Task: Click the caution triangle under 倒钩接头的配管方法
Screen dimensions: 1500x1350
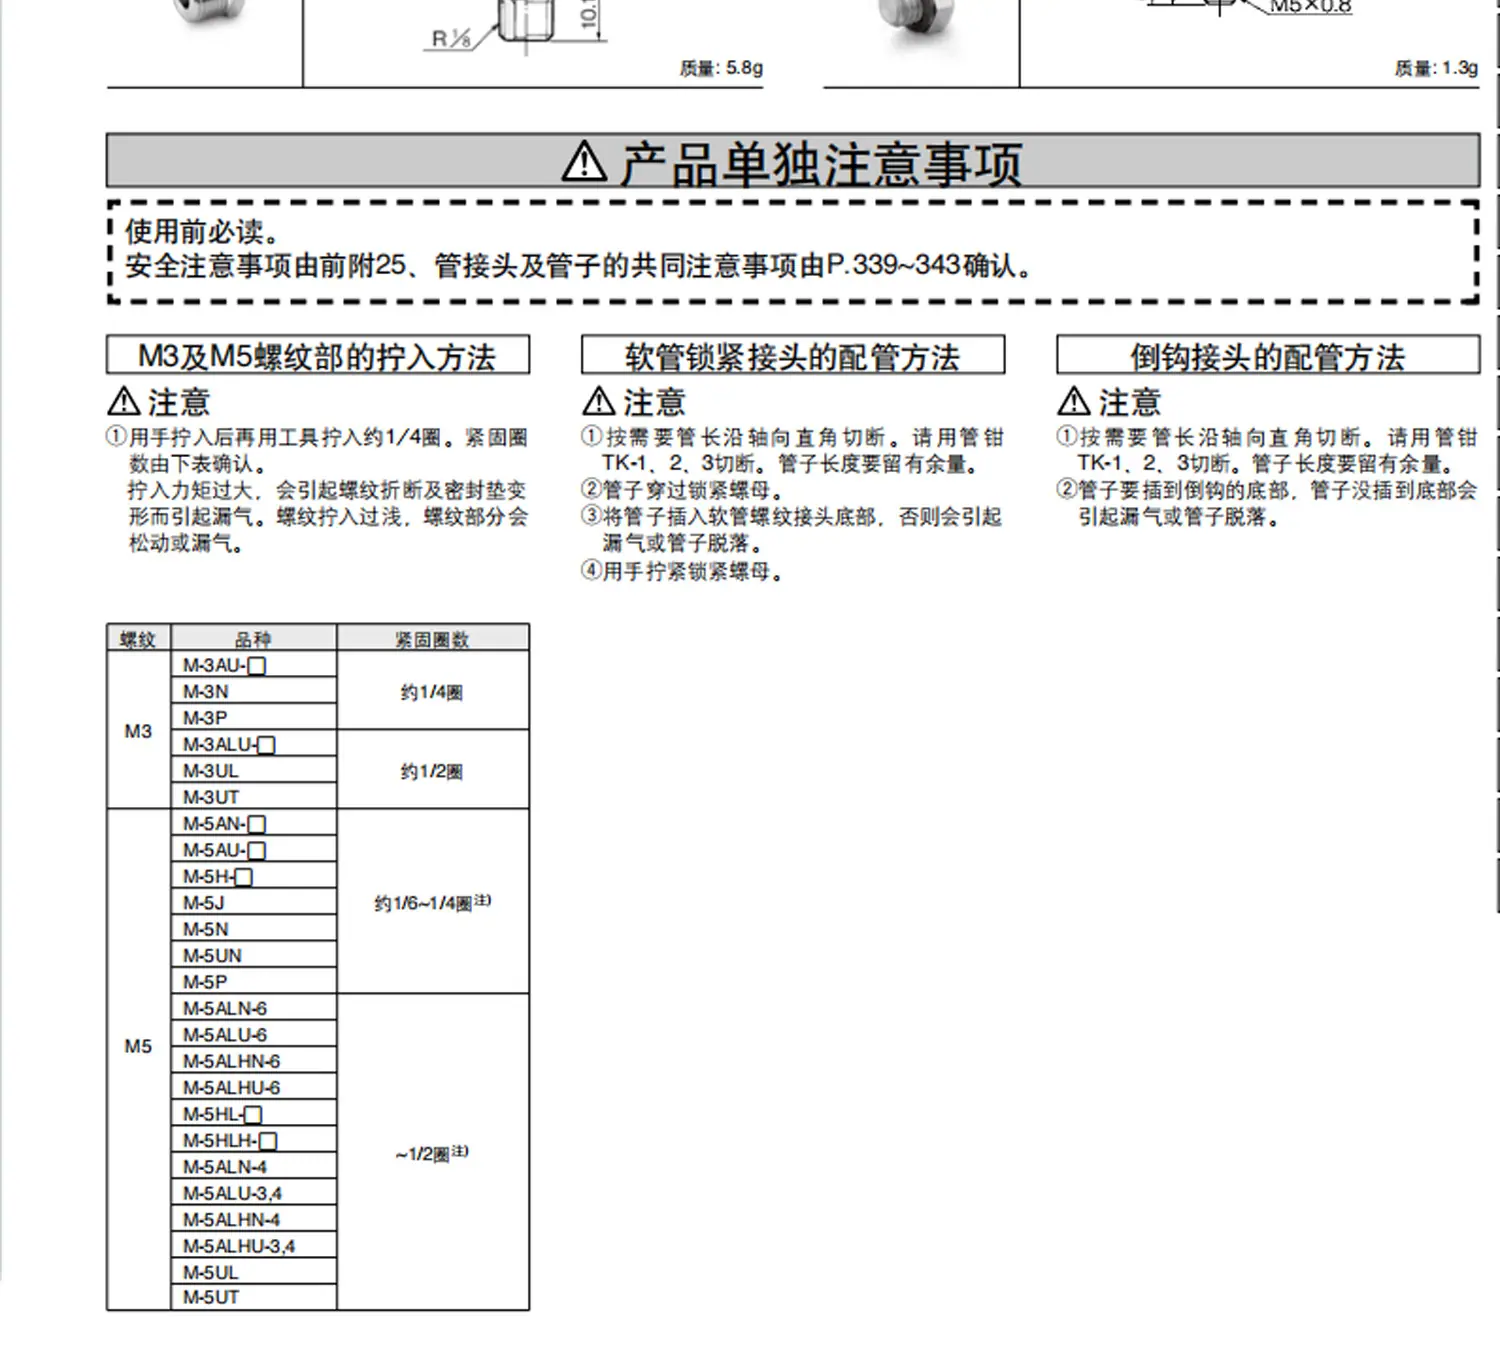Action: click(x=1073, y=402)
